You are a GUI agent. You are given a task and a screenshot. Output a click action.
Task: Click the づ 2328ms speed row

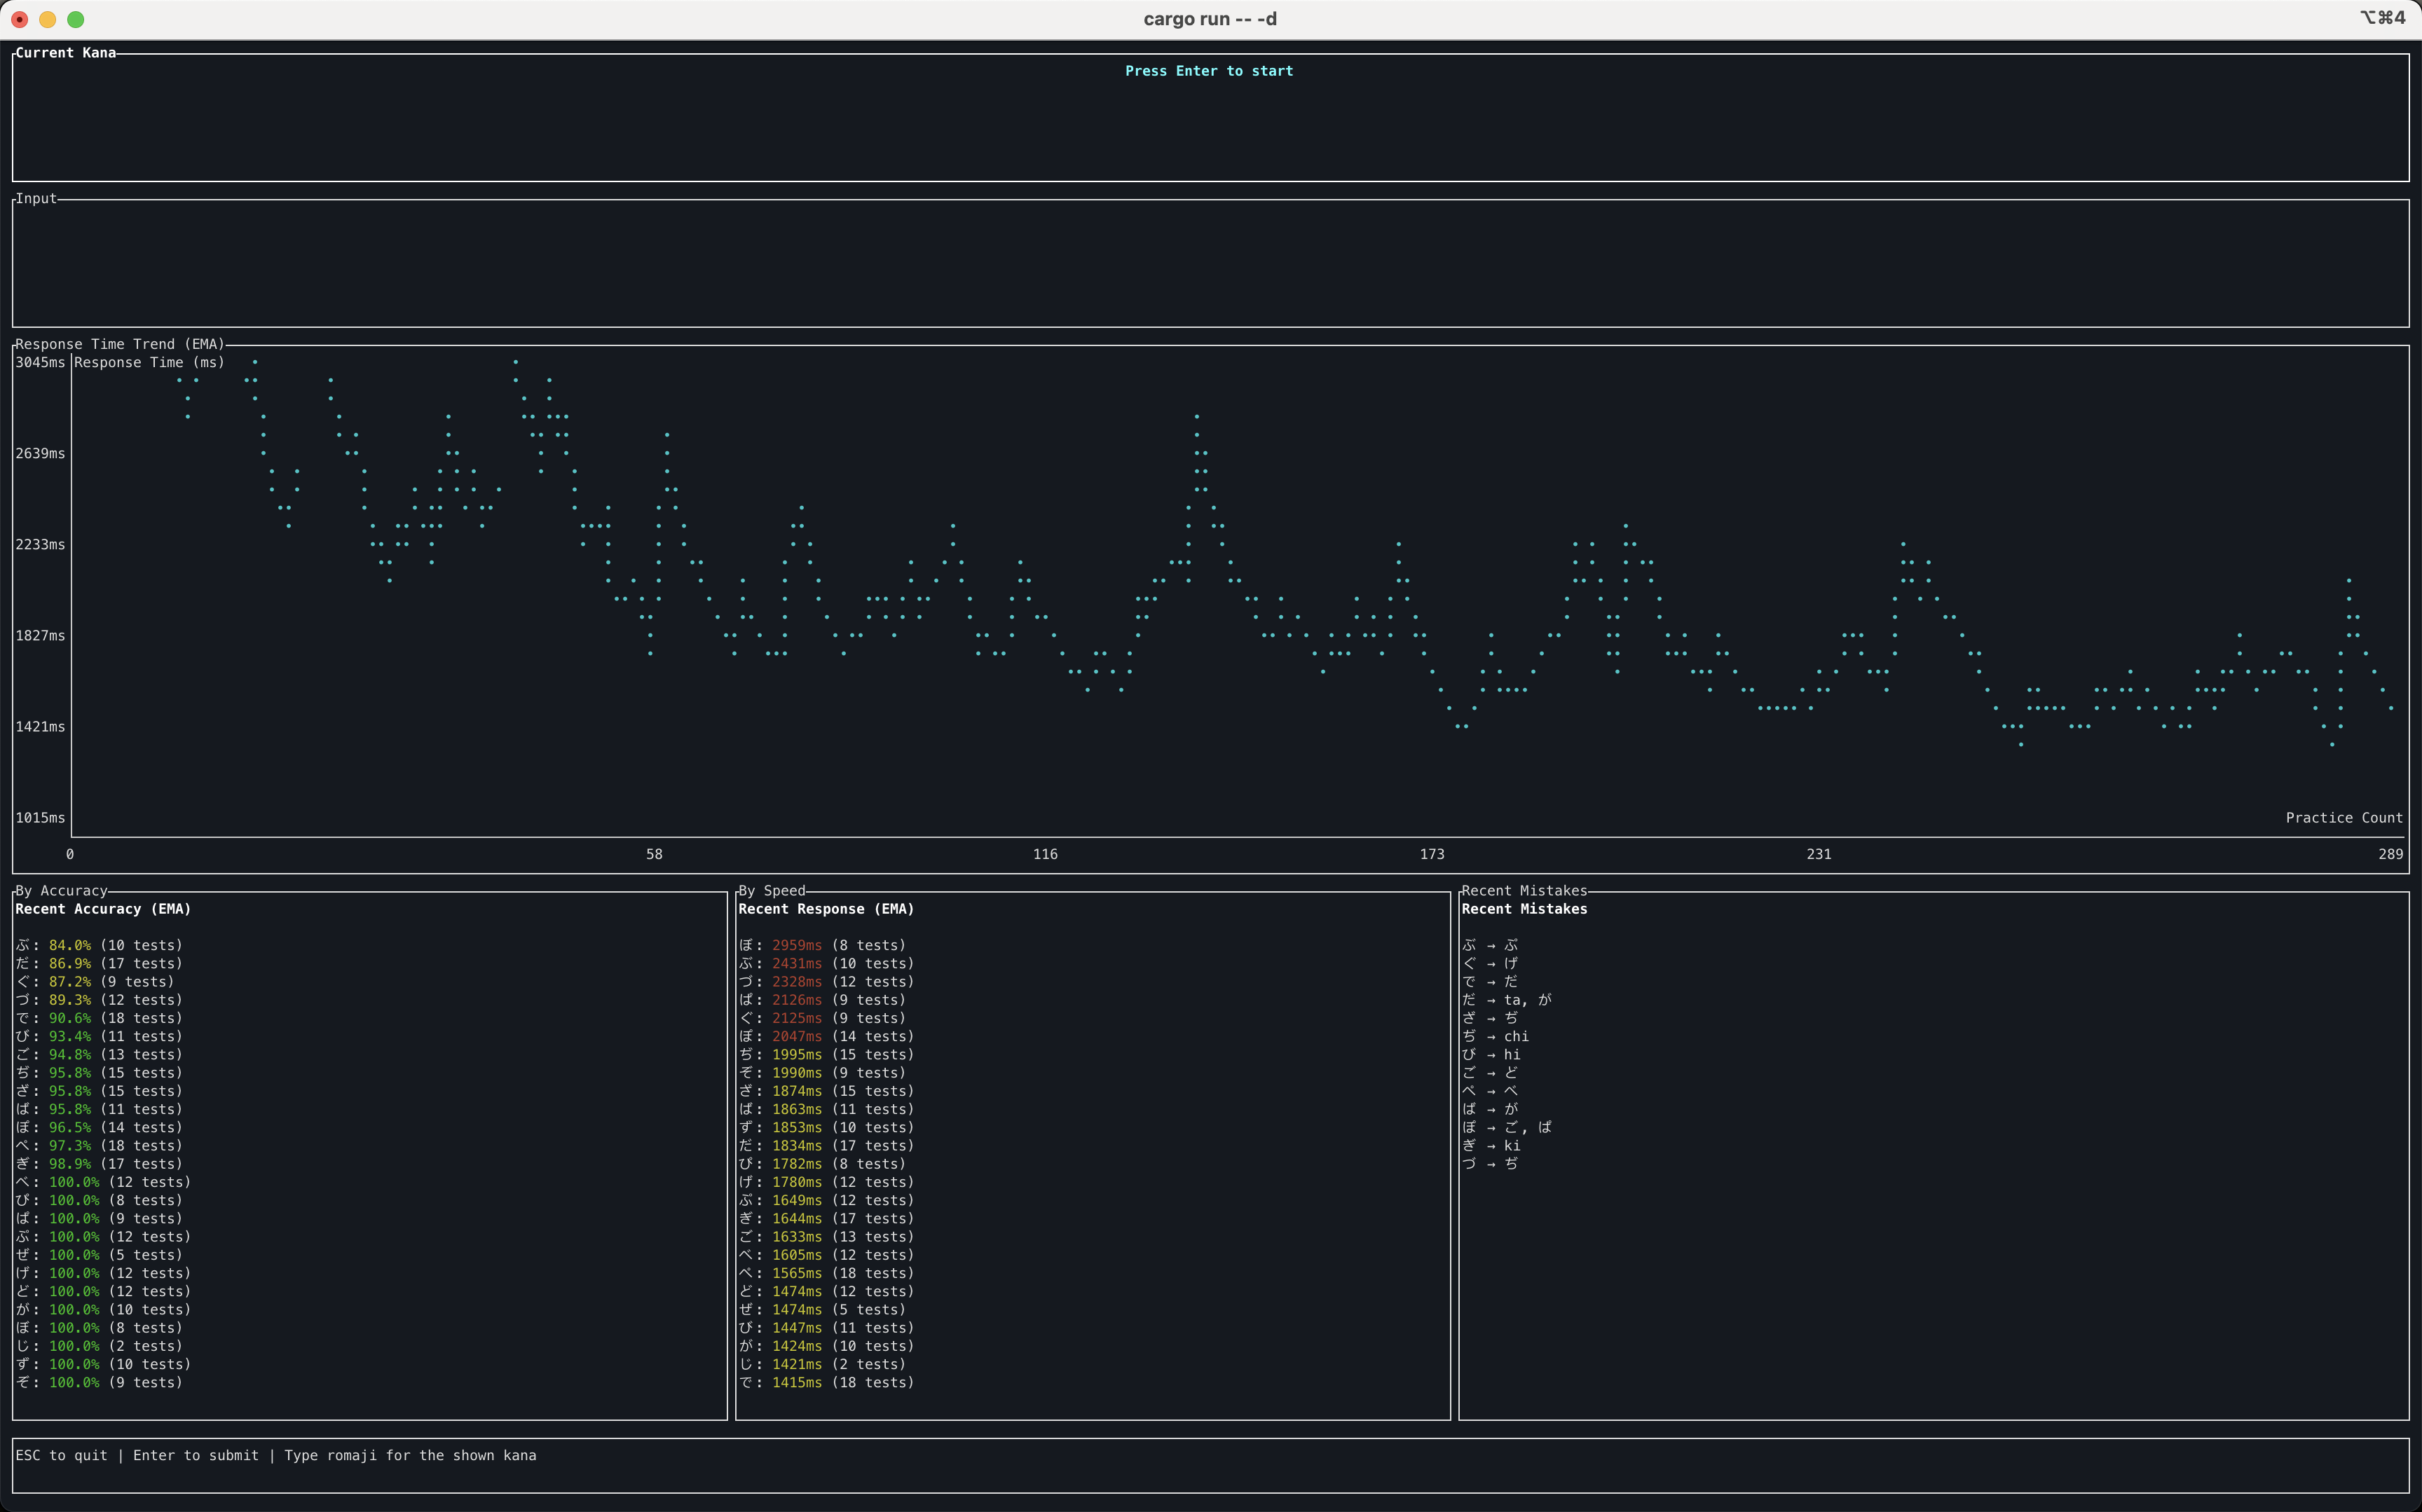coord(826,981)
